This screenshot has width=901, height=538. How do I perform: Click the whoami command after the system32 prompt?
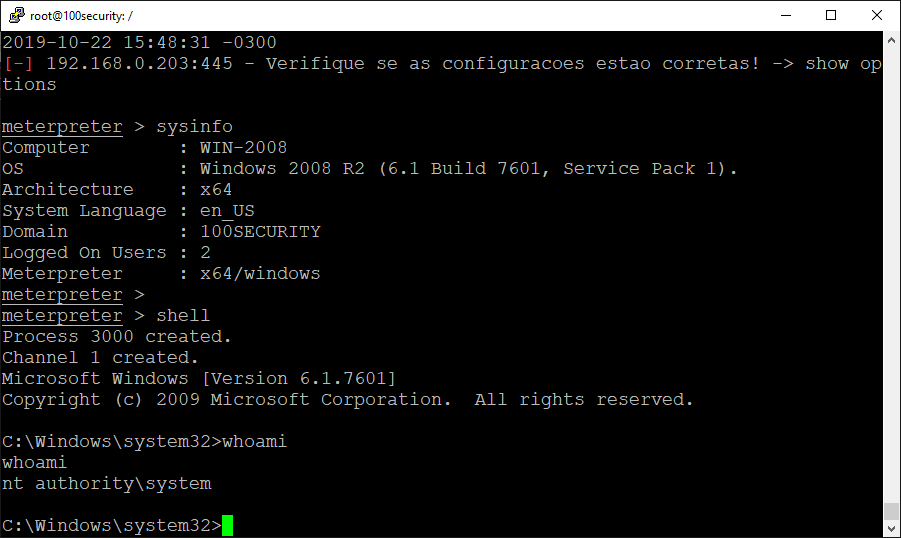[x=255, y=441]
